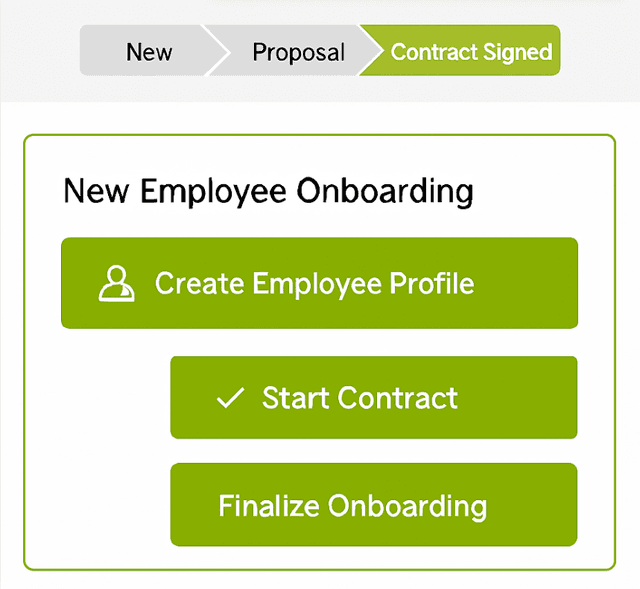
Task: Click the checkmark icon on Start Contract
Action: click(x=230, y=398)
